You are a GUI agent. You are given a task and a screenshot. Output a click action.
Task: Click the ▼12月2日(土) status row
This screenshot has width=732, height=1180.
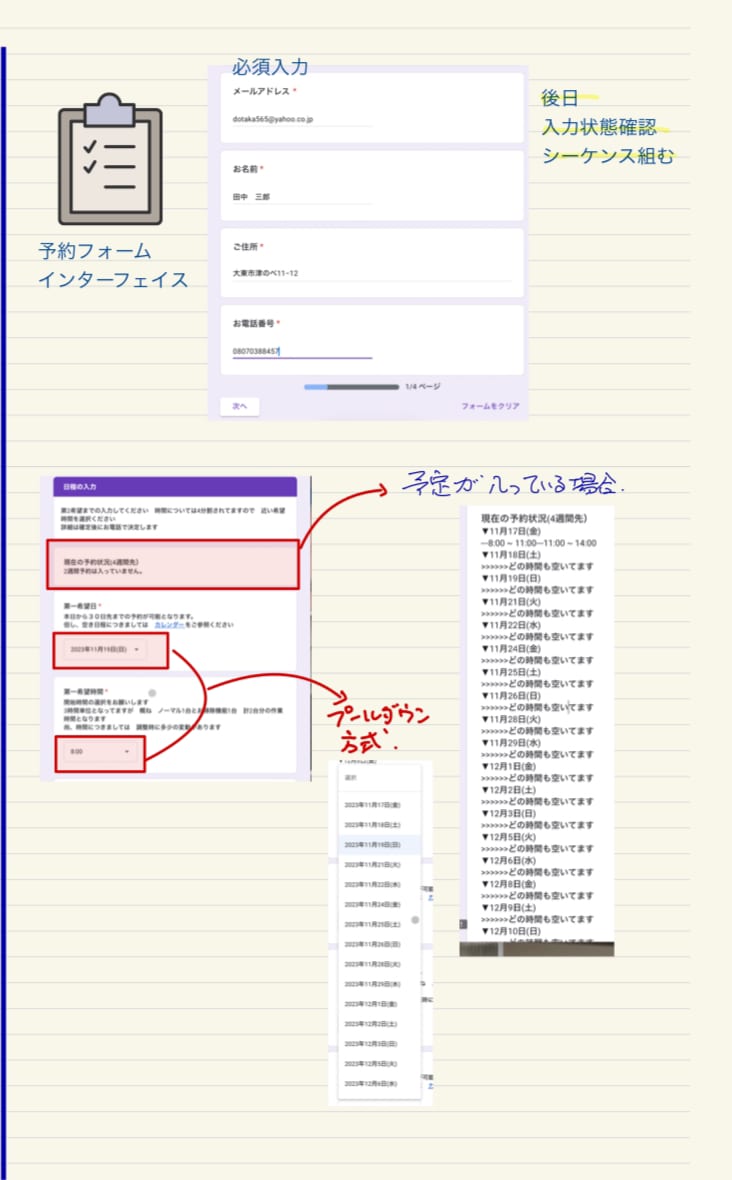tap(509, 790)
